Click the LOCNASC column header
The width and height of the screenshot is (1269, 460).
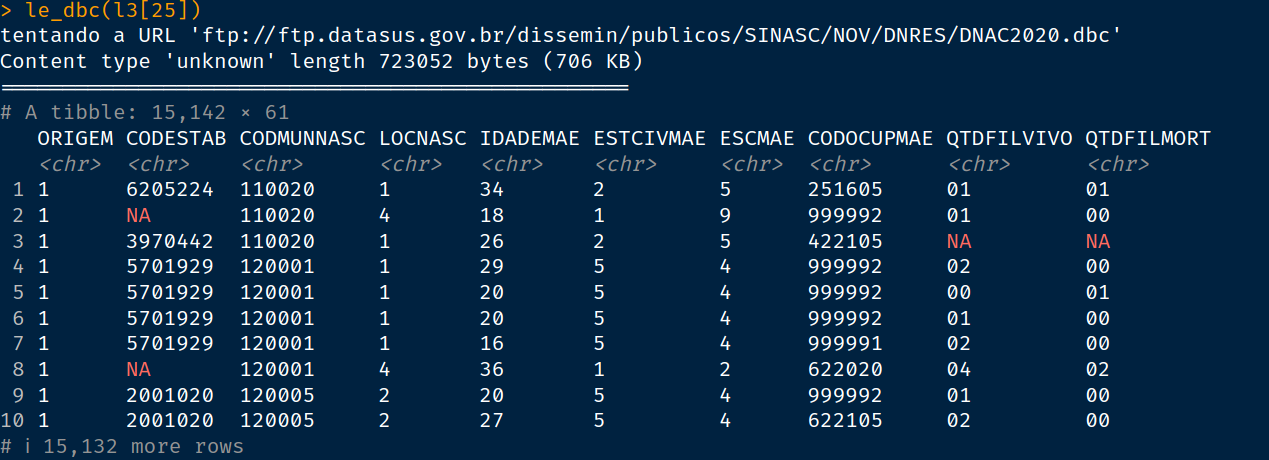click(423, 138)
